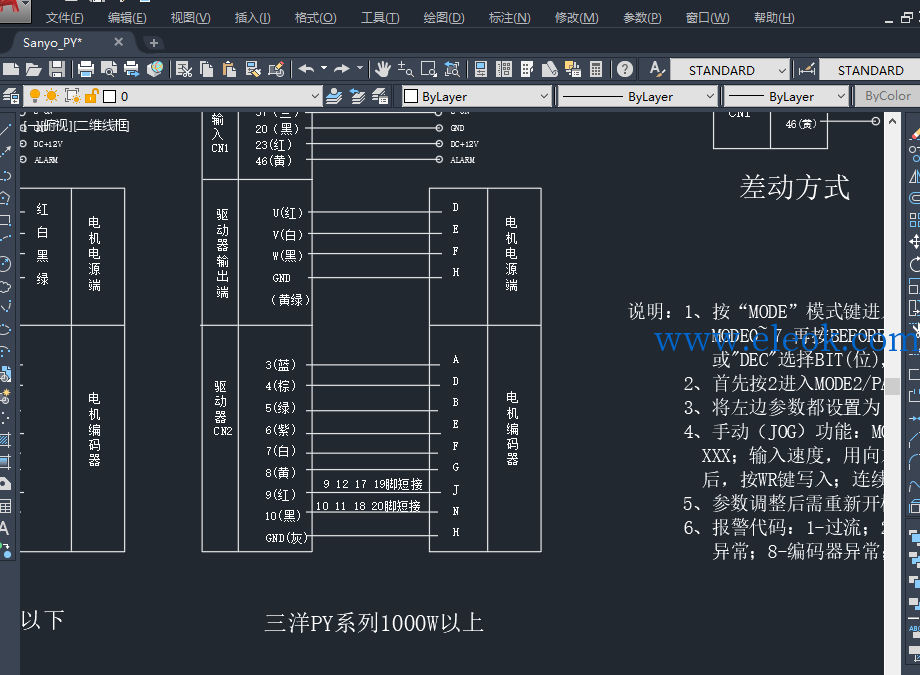Click the Copy toolbar icon
The height and width of the screenshot is (675, 920).
(207, 69)
